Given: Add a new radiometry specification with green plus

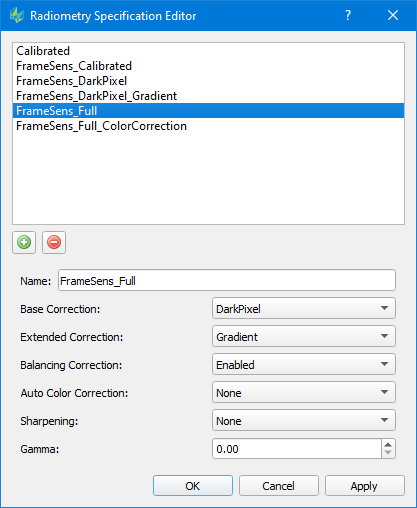Looking at the screenshot, I should click(x=24, y=242).
